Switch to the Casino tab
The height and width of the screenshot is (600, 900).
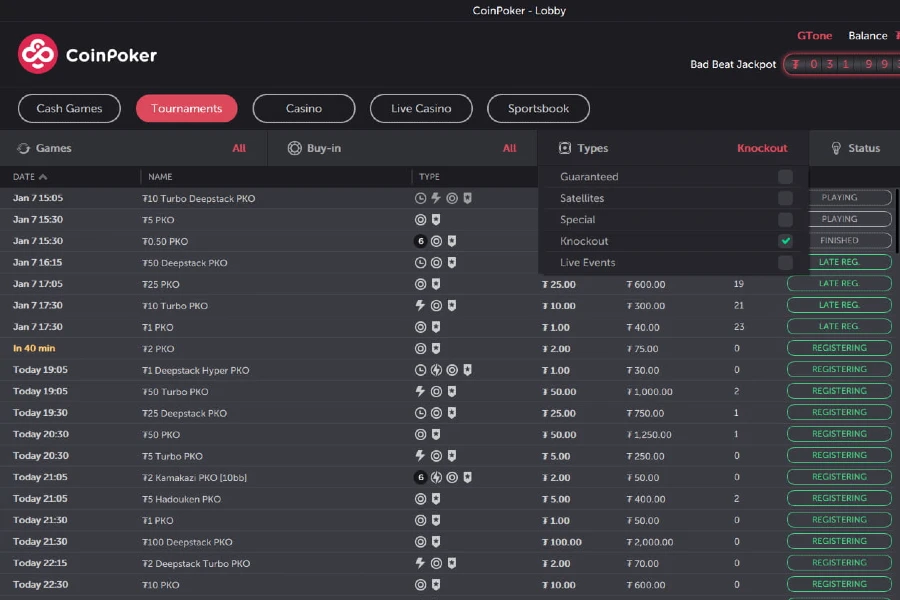303,108
